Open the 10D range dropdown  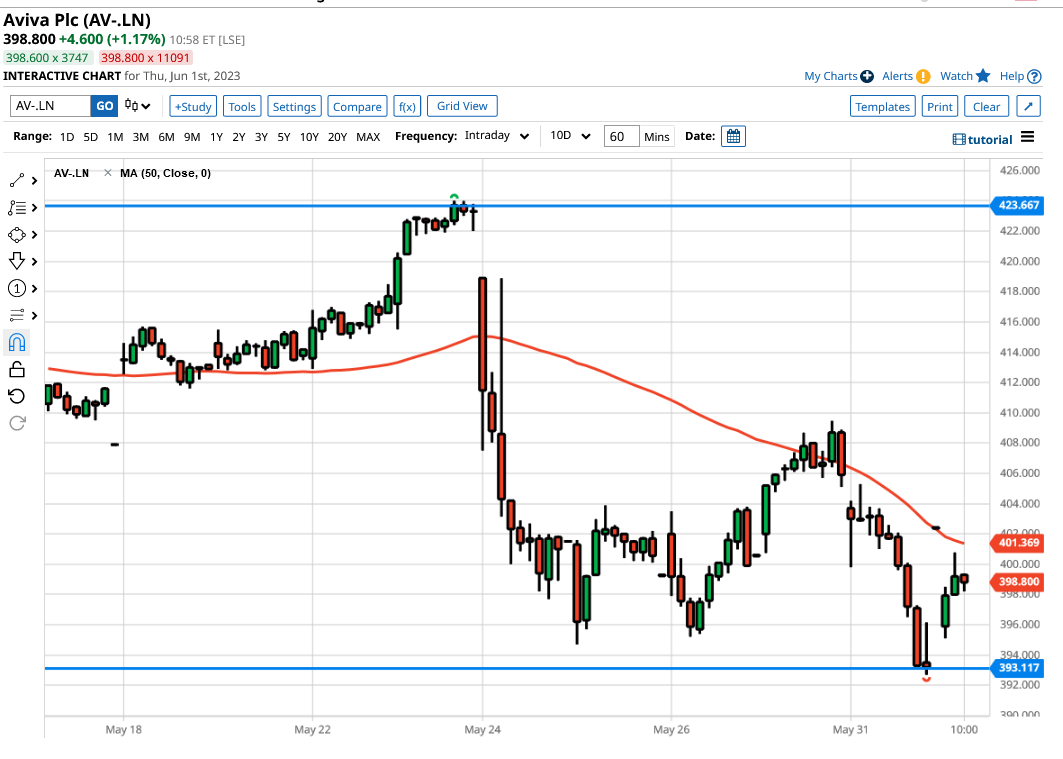click(x=567, y=136)
